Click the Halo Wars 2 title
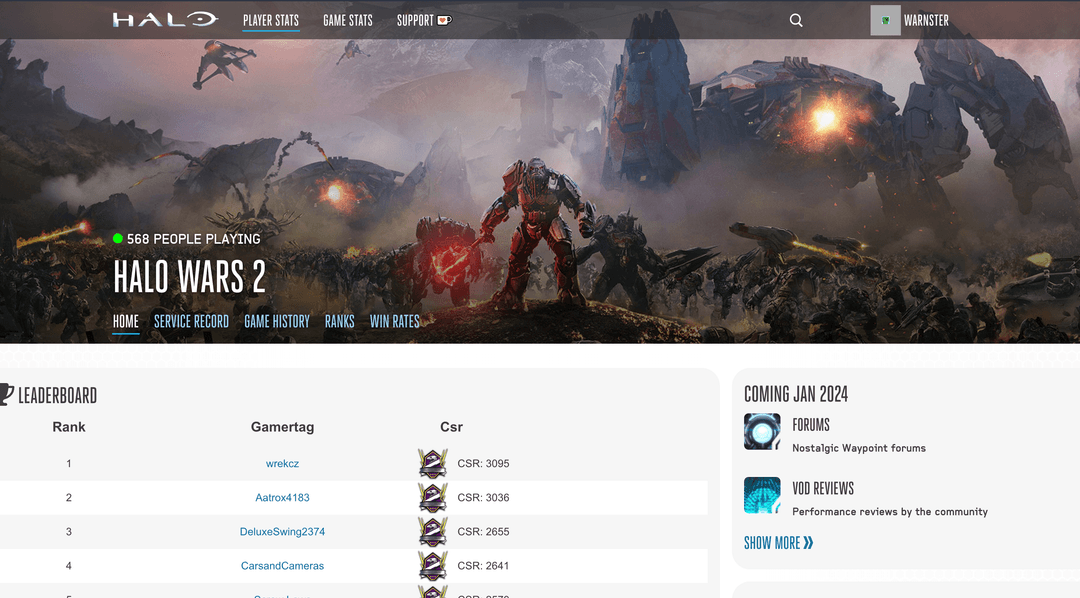 [189, 276]
